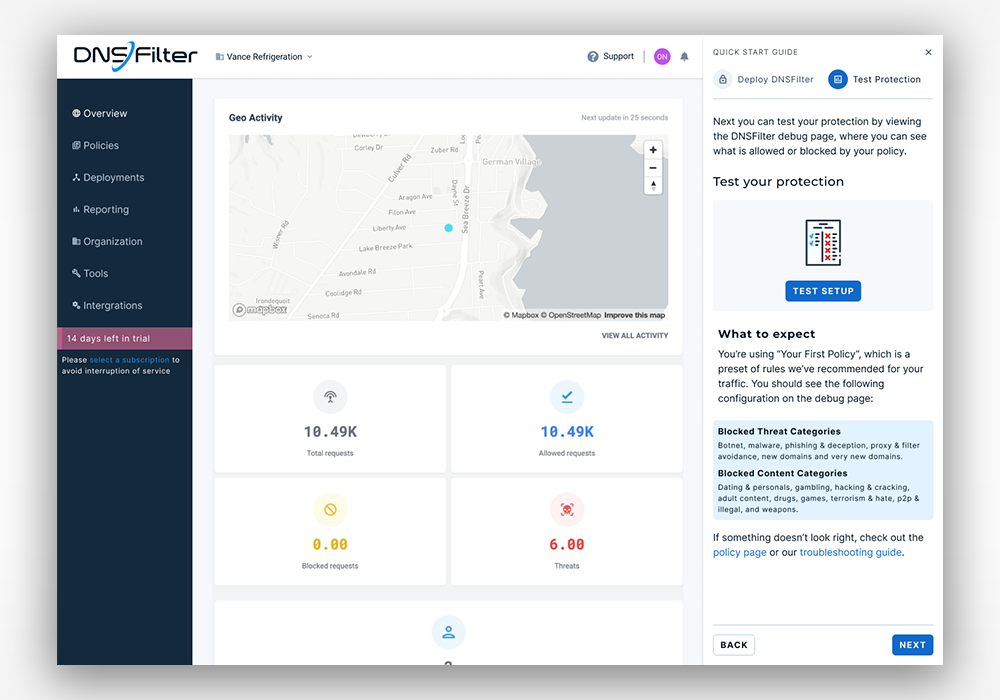Screen dimensions: 1000x700
Task: Open the notification bell
Action: click(684, 56)
